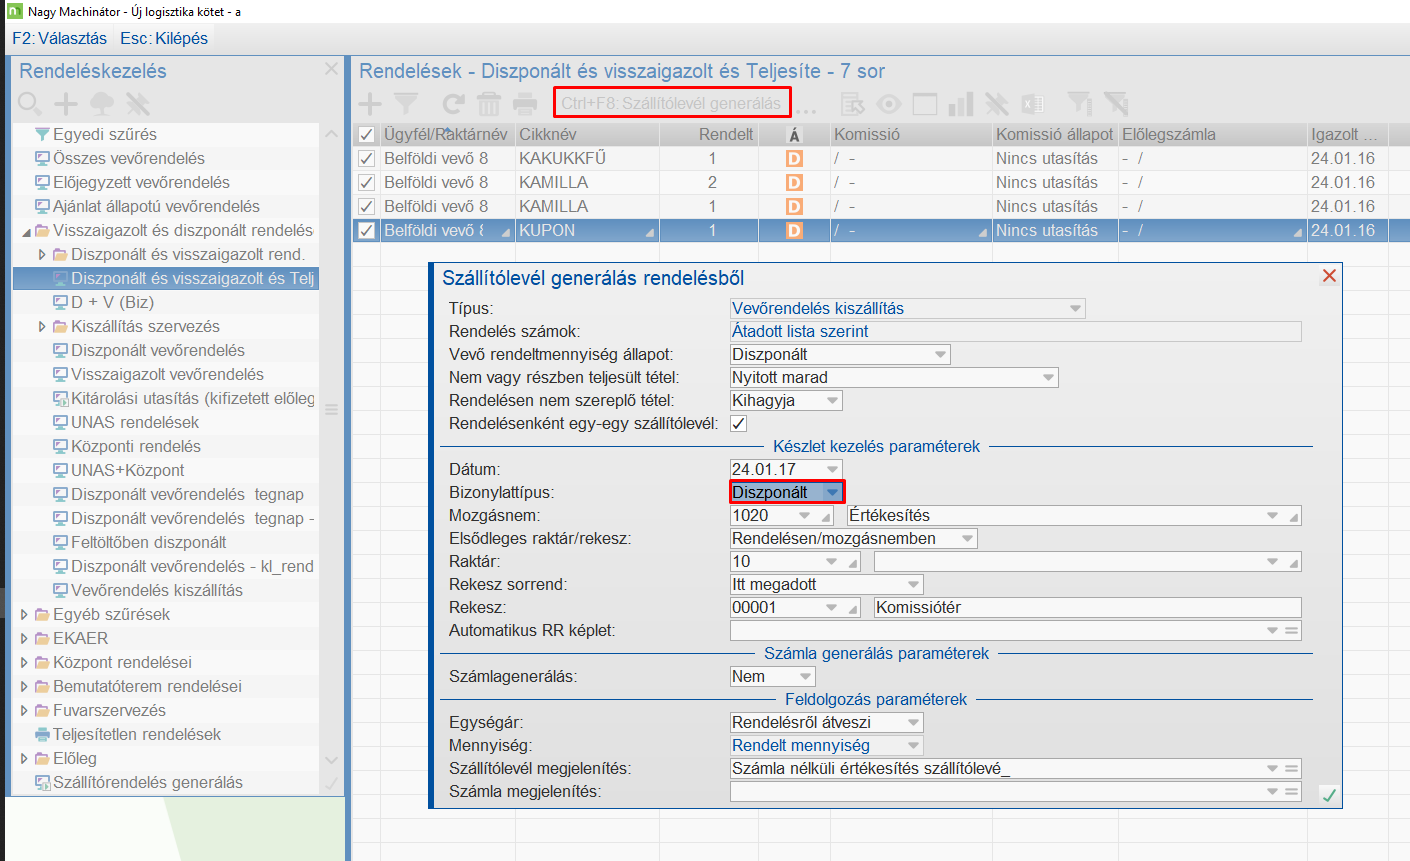1410x861 pixels.
Task: Open the Bizonylattípus dropdown arrow
Action: point(833,492)
